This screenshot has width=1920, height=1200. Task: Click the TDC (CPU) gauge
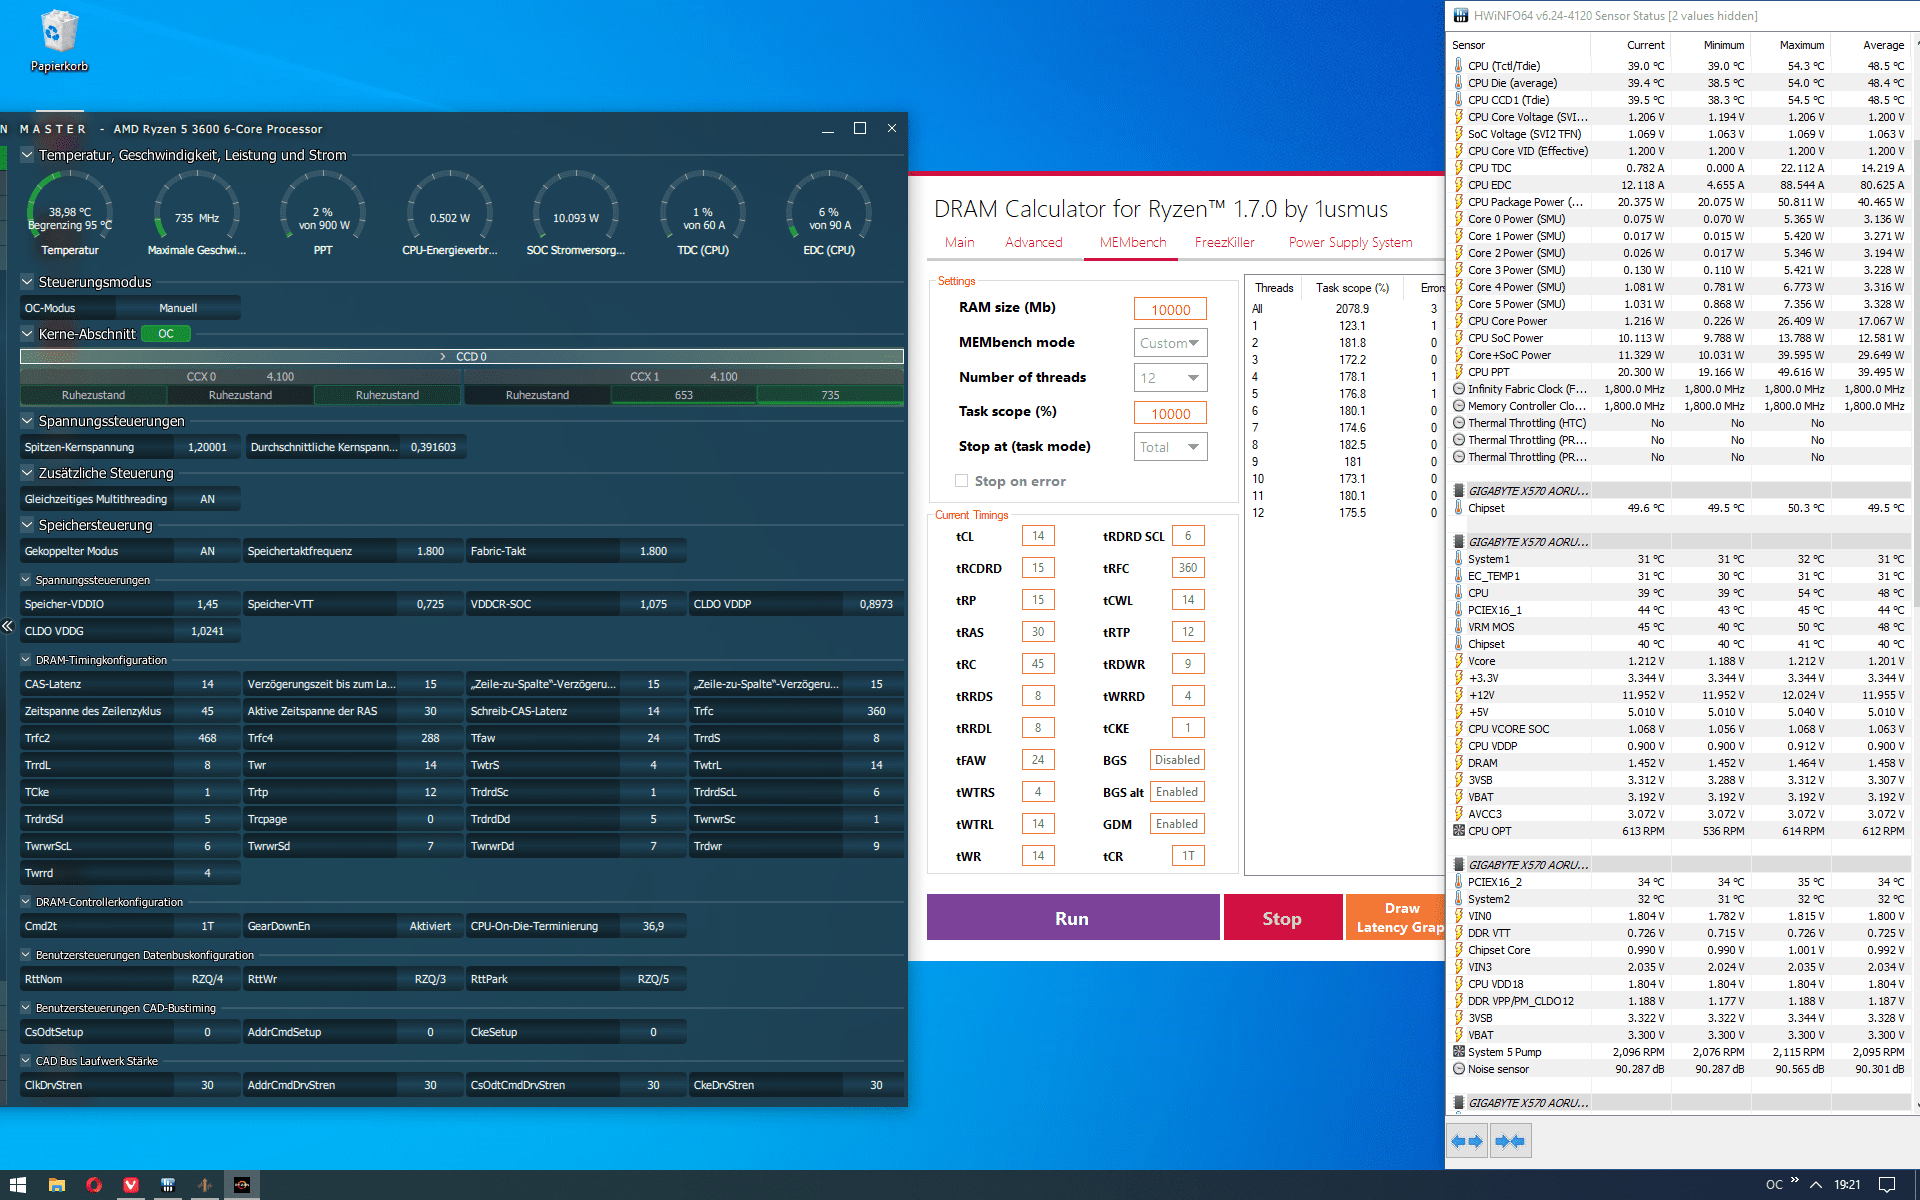(x=703, y=214)
